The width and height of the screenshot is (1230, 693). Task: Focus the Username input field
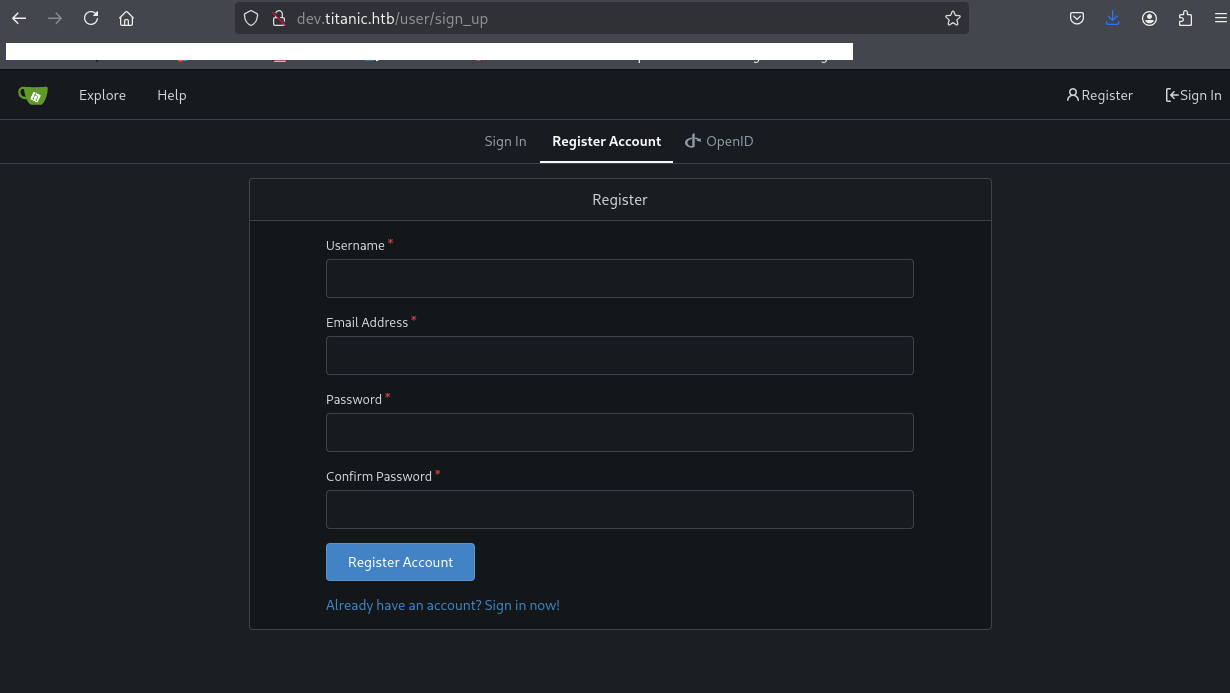619,278
